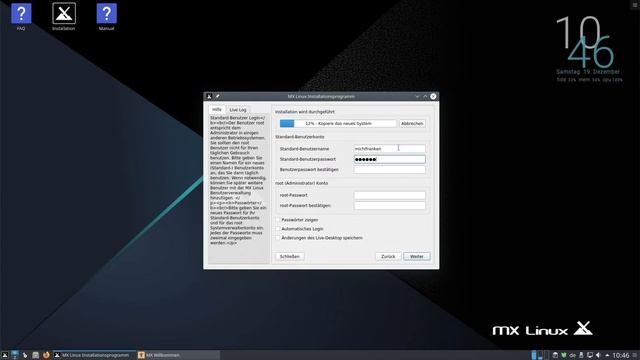640x360 pixels.
Task: Close the installer window
Action: pyautogui.click(x=433, y=96)
